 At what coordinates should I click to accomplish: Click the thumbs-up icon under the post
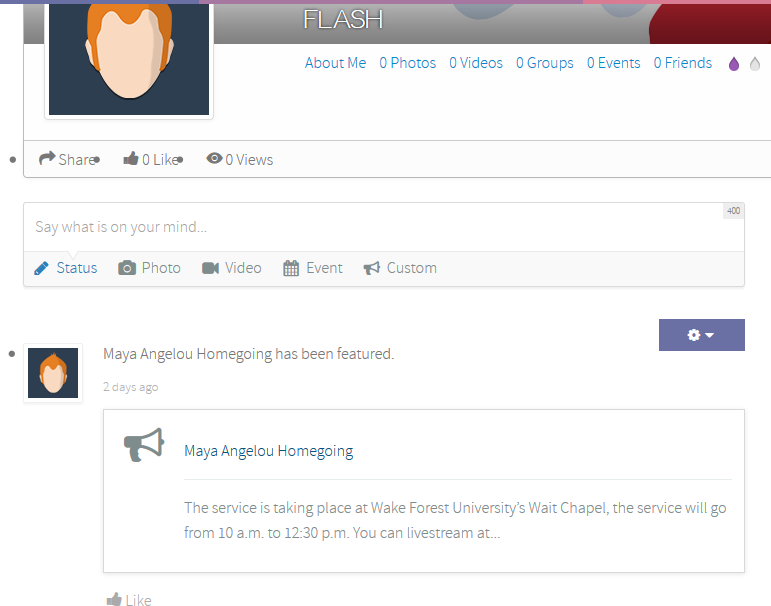tap(114, 599)
